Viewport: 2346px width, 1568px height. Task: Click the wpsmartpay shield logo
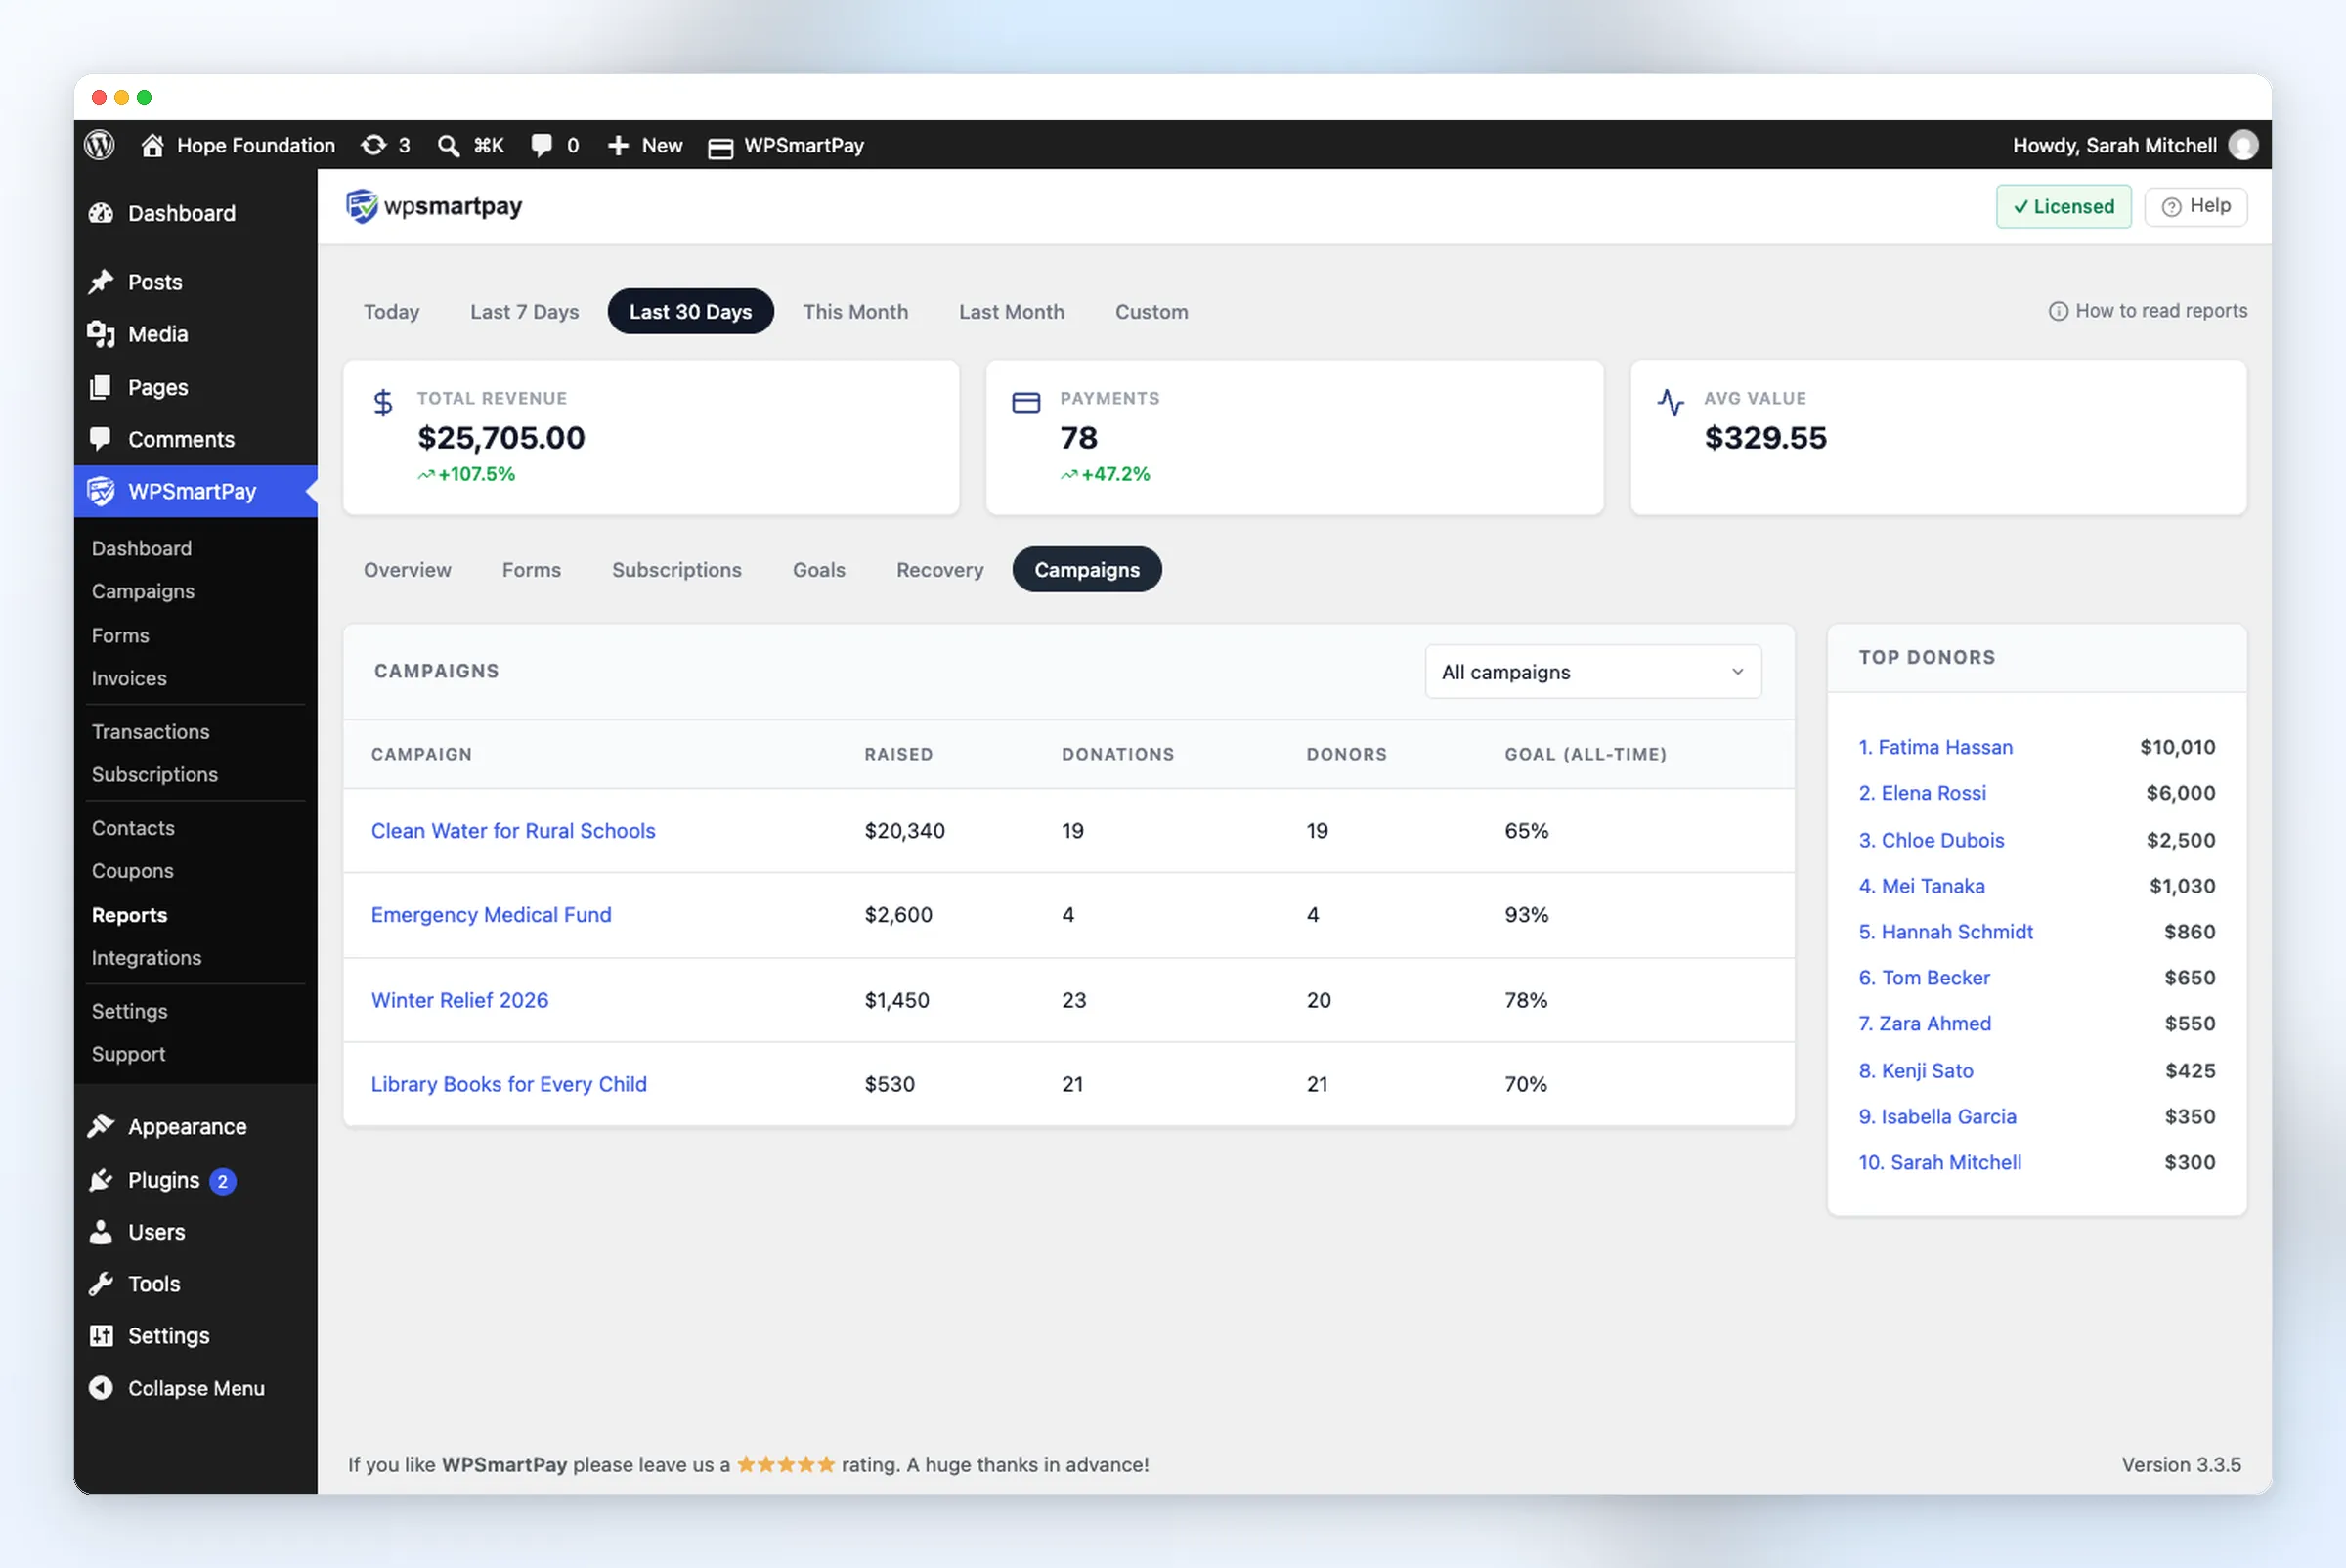361,206
